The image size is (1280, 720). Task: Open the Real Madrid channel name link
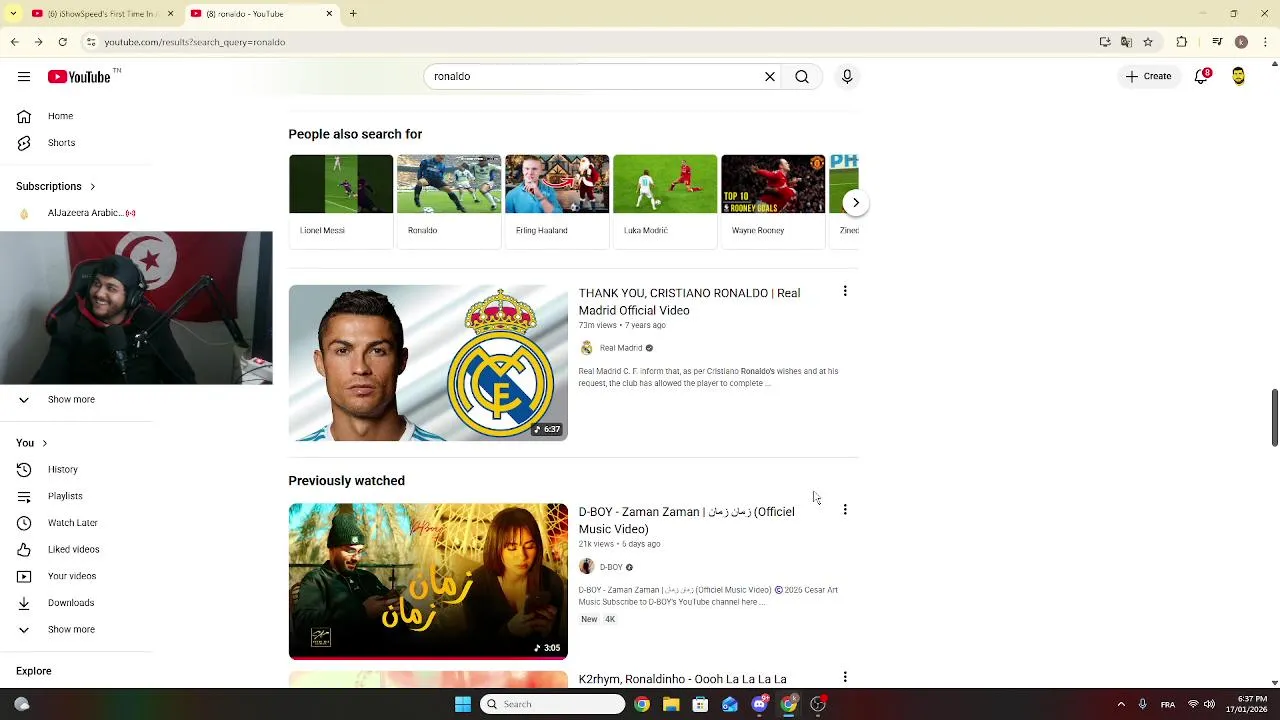click(621, 348)
